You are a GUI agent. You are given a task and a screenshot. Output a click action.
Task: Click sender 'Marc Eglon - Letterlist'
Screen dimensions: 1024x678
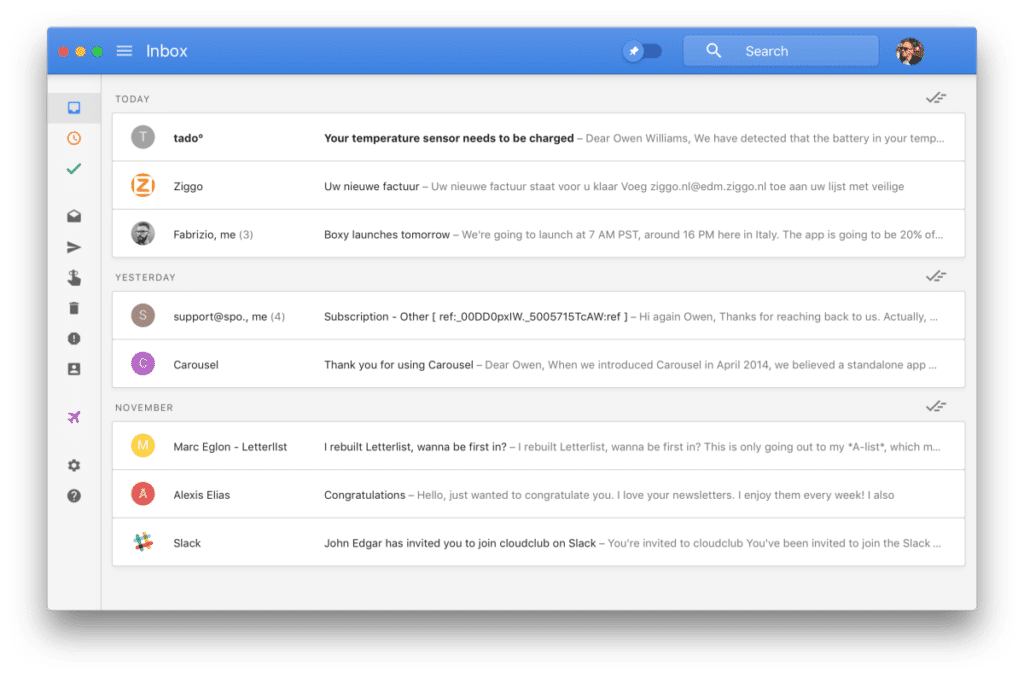tap(230, 447)
